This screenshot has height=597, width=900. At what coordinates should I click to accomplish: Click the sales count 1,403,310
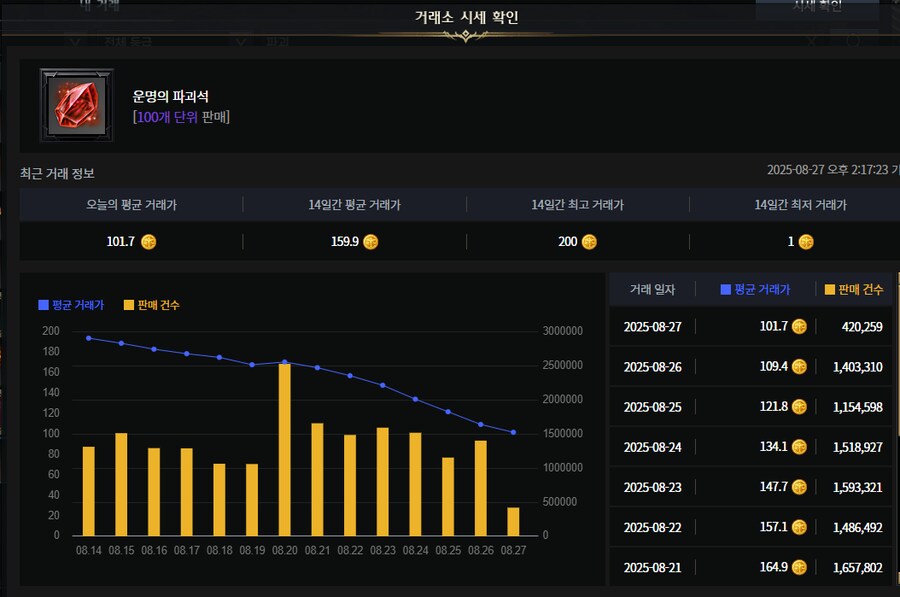click(x=858, y=367)
